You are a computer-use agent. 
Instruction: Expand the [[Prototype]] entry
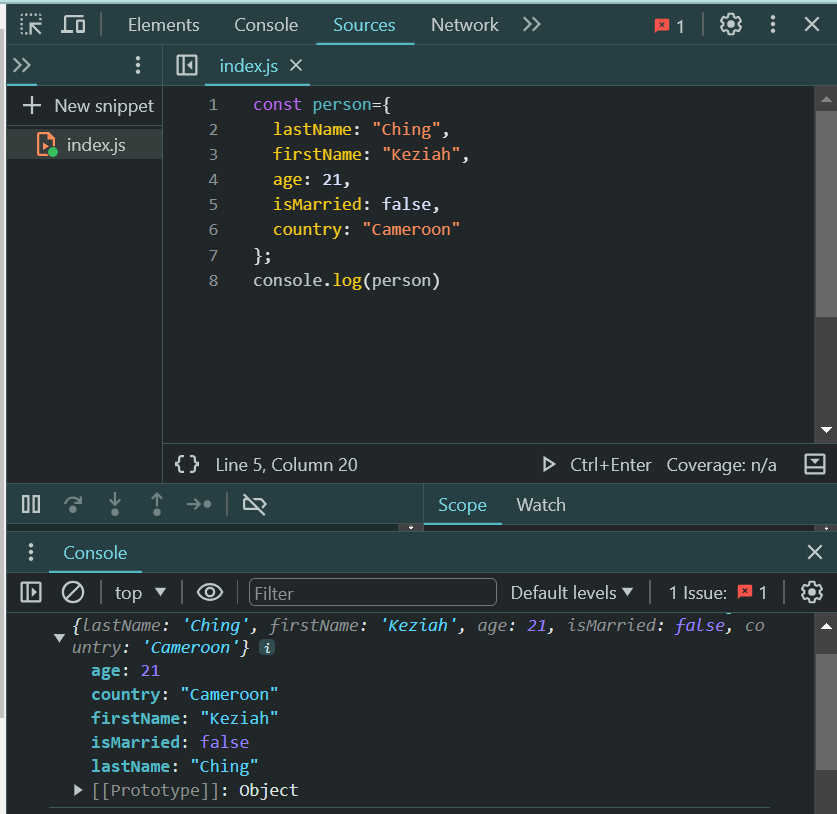point(78,790)
